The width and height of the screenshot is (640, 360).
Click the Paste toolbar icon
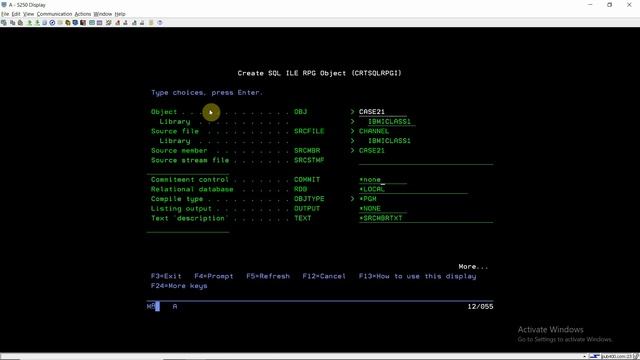tap(20, 23)
